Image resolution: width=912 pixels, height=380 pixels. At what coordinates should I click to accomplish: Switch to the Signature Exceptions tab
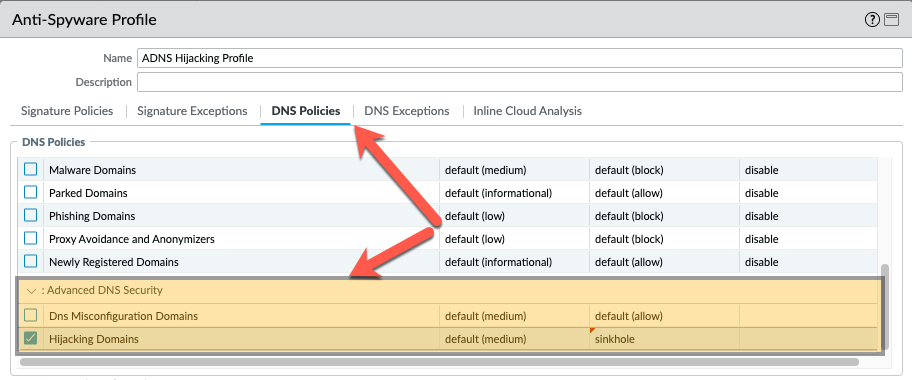pyautogui.click(x=192, y=111)
